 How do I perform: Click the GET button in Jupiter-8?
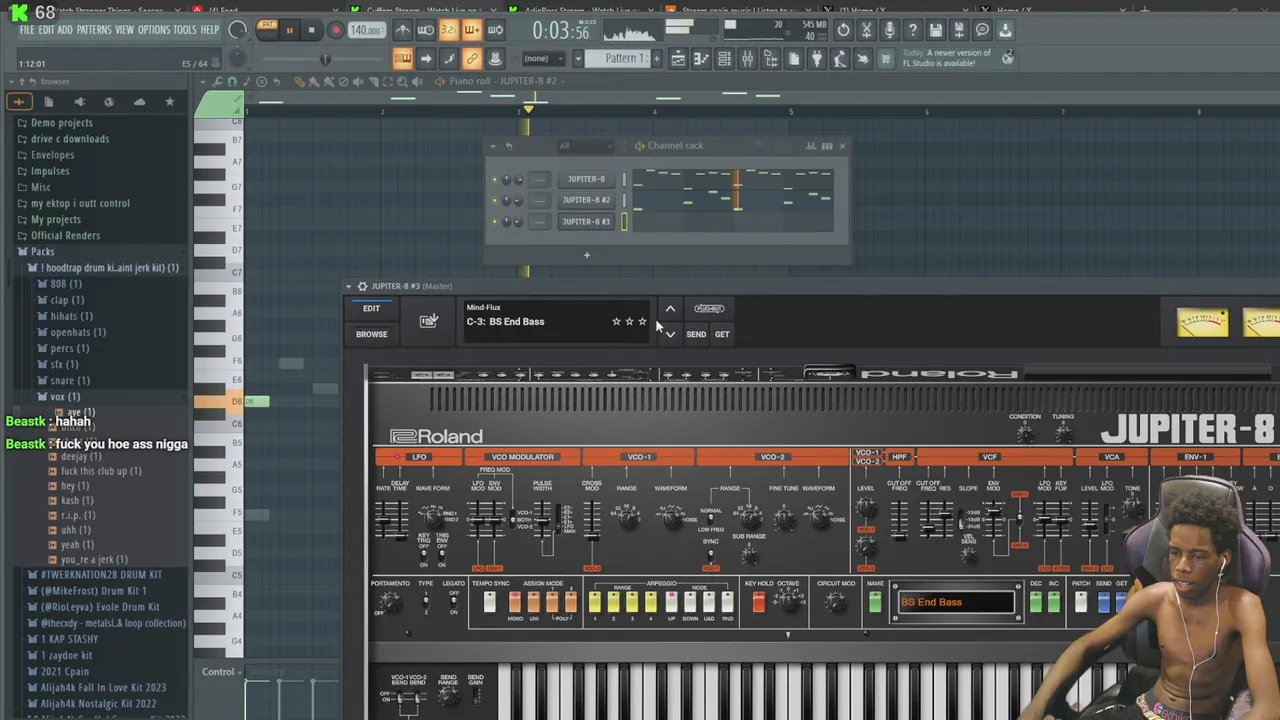click(x=722, y=334)
